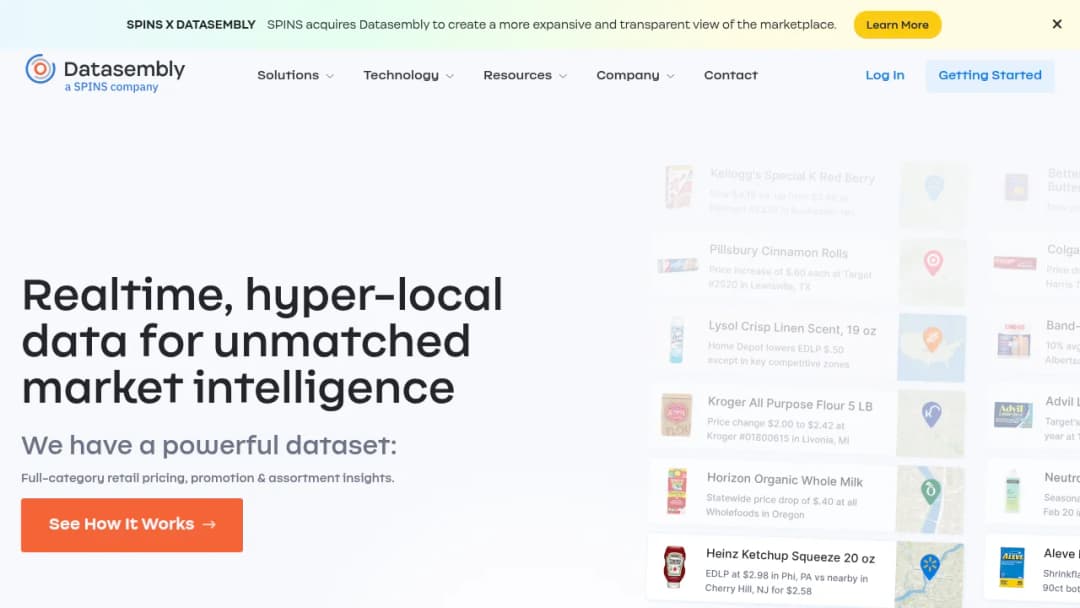
Task: Click the SPINS X DATASEMBLY banner label
Action: 191,25
